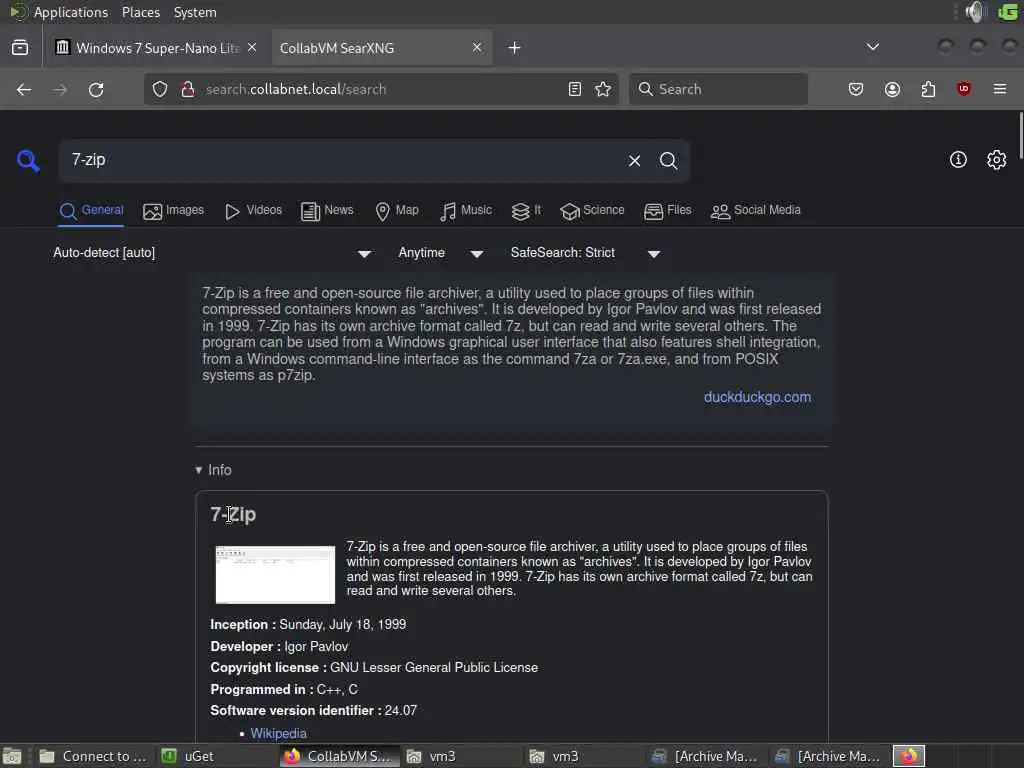Open SearXNG preferences gear
The width and height of the screenshot is (1024, 768).
pyautogui.click(x=997, y=160)
